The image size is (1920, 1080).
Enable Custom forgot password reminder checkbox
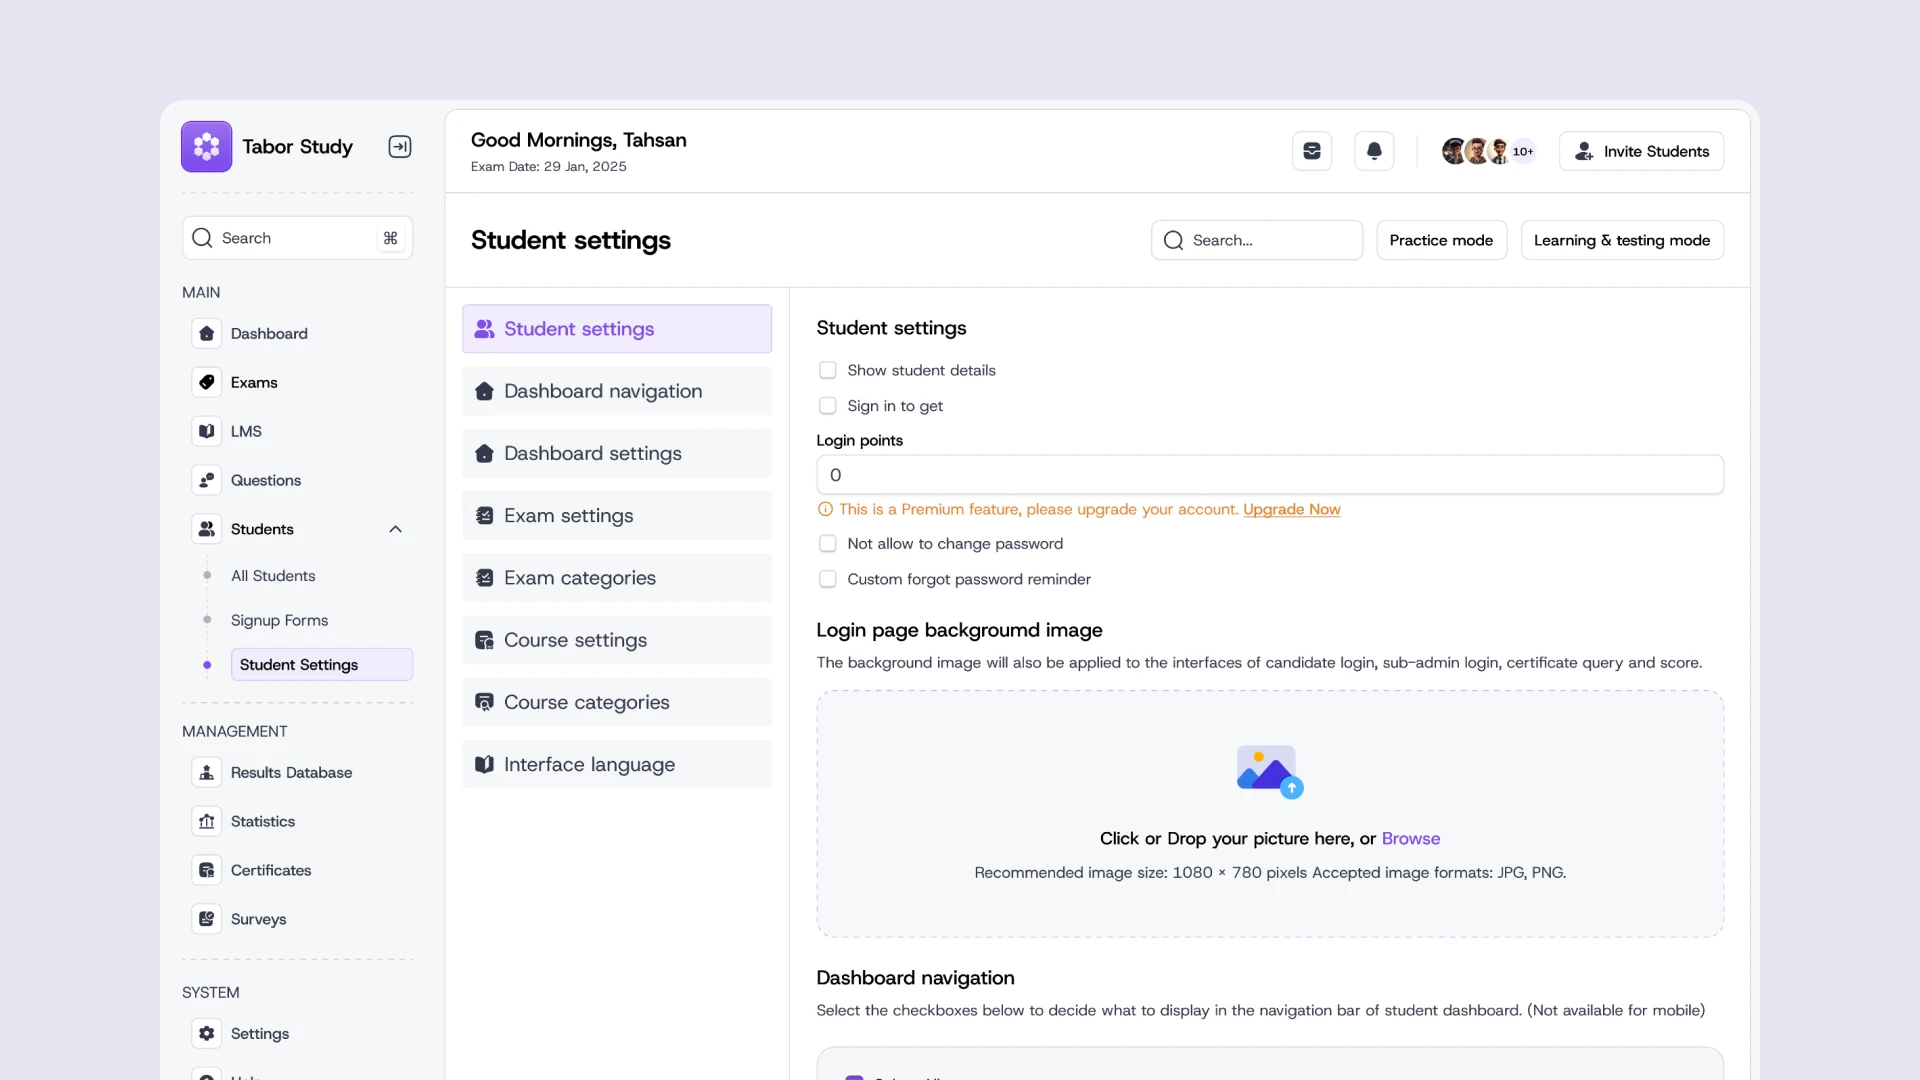[827, 579]
